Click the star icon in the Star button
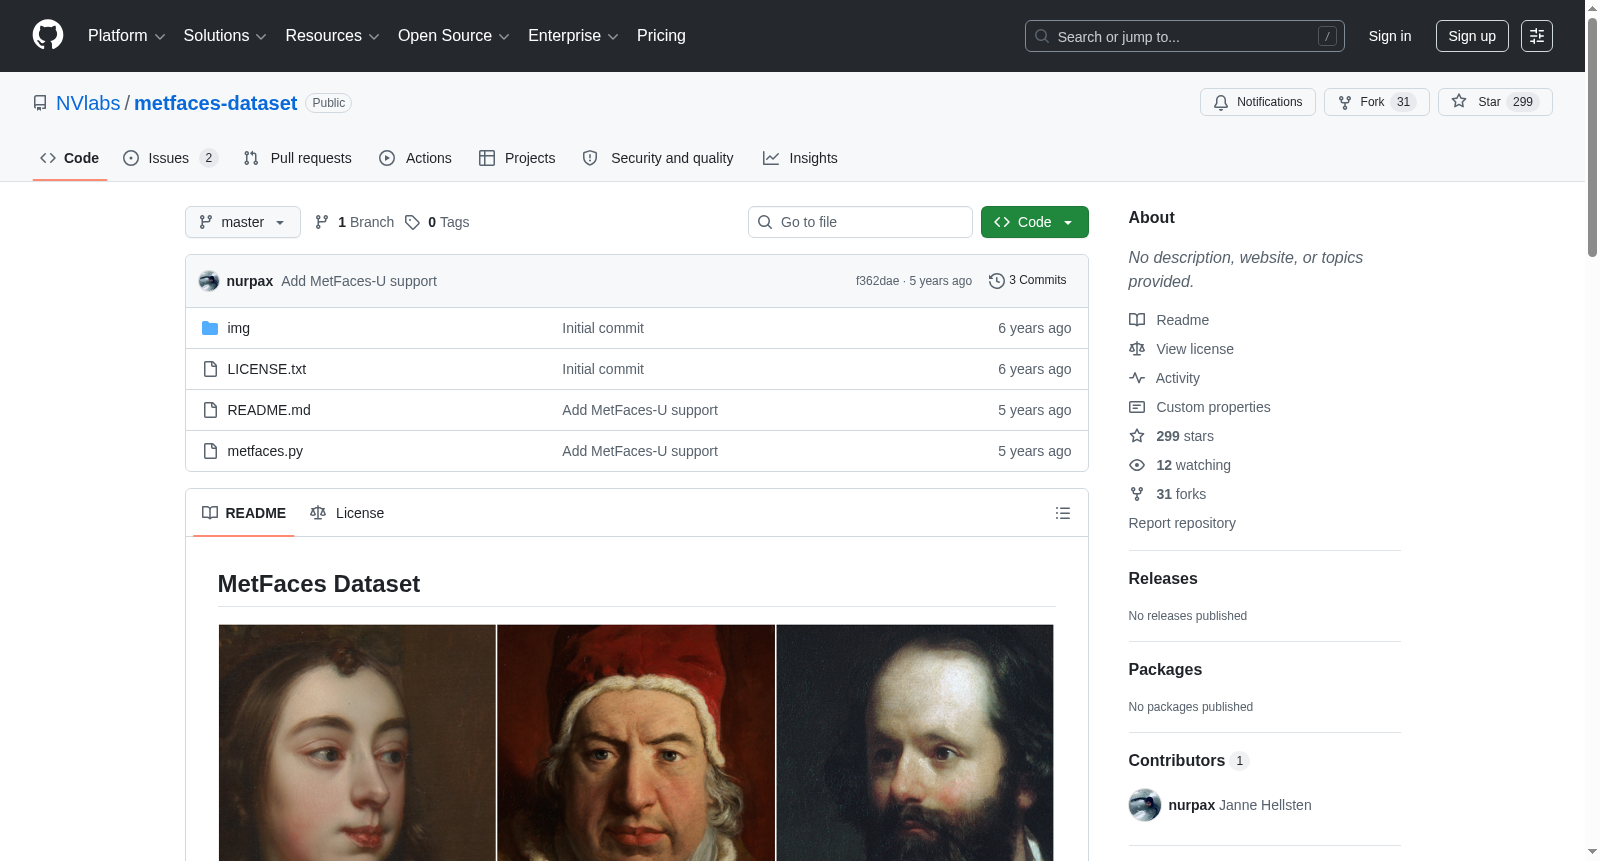The width and height of the screenshot is (1600, 861). (x=1459, y=102)
